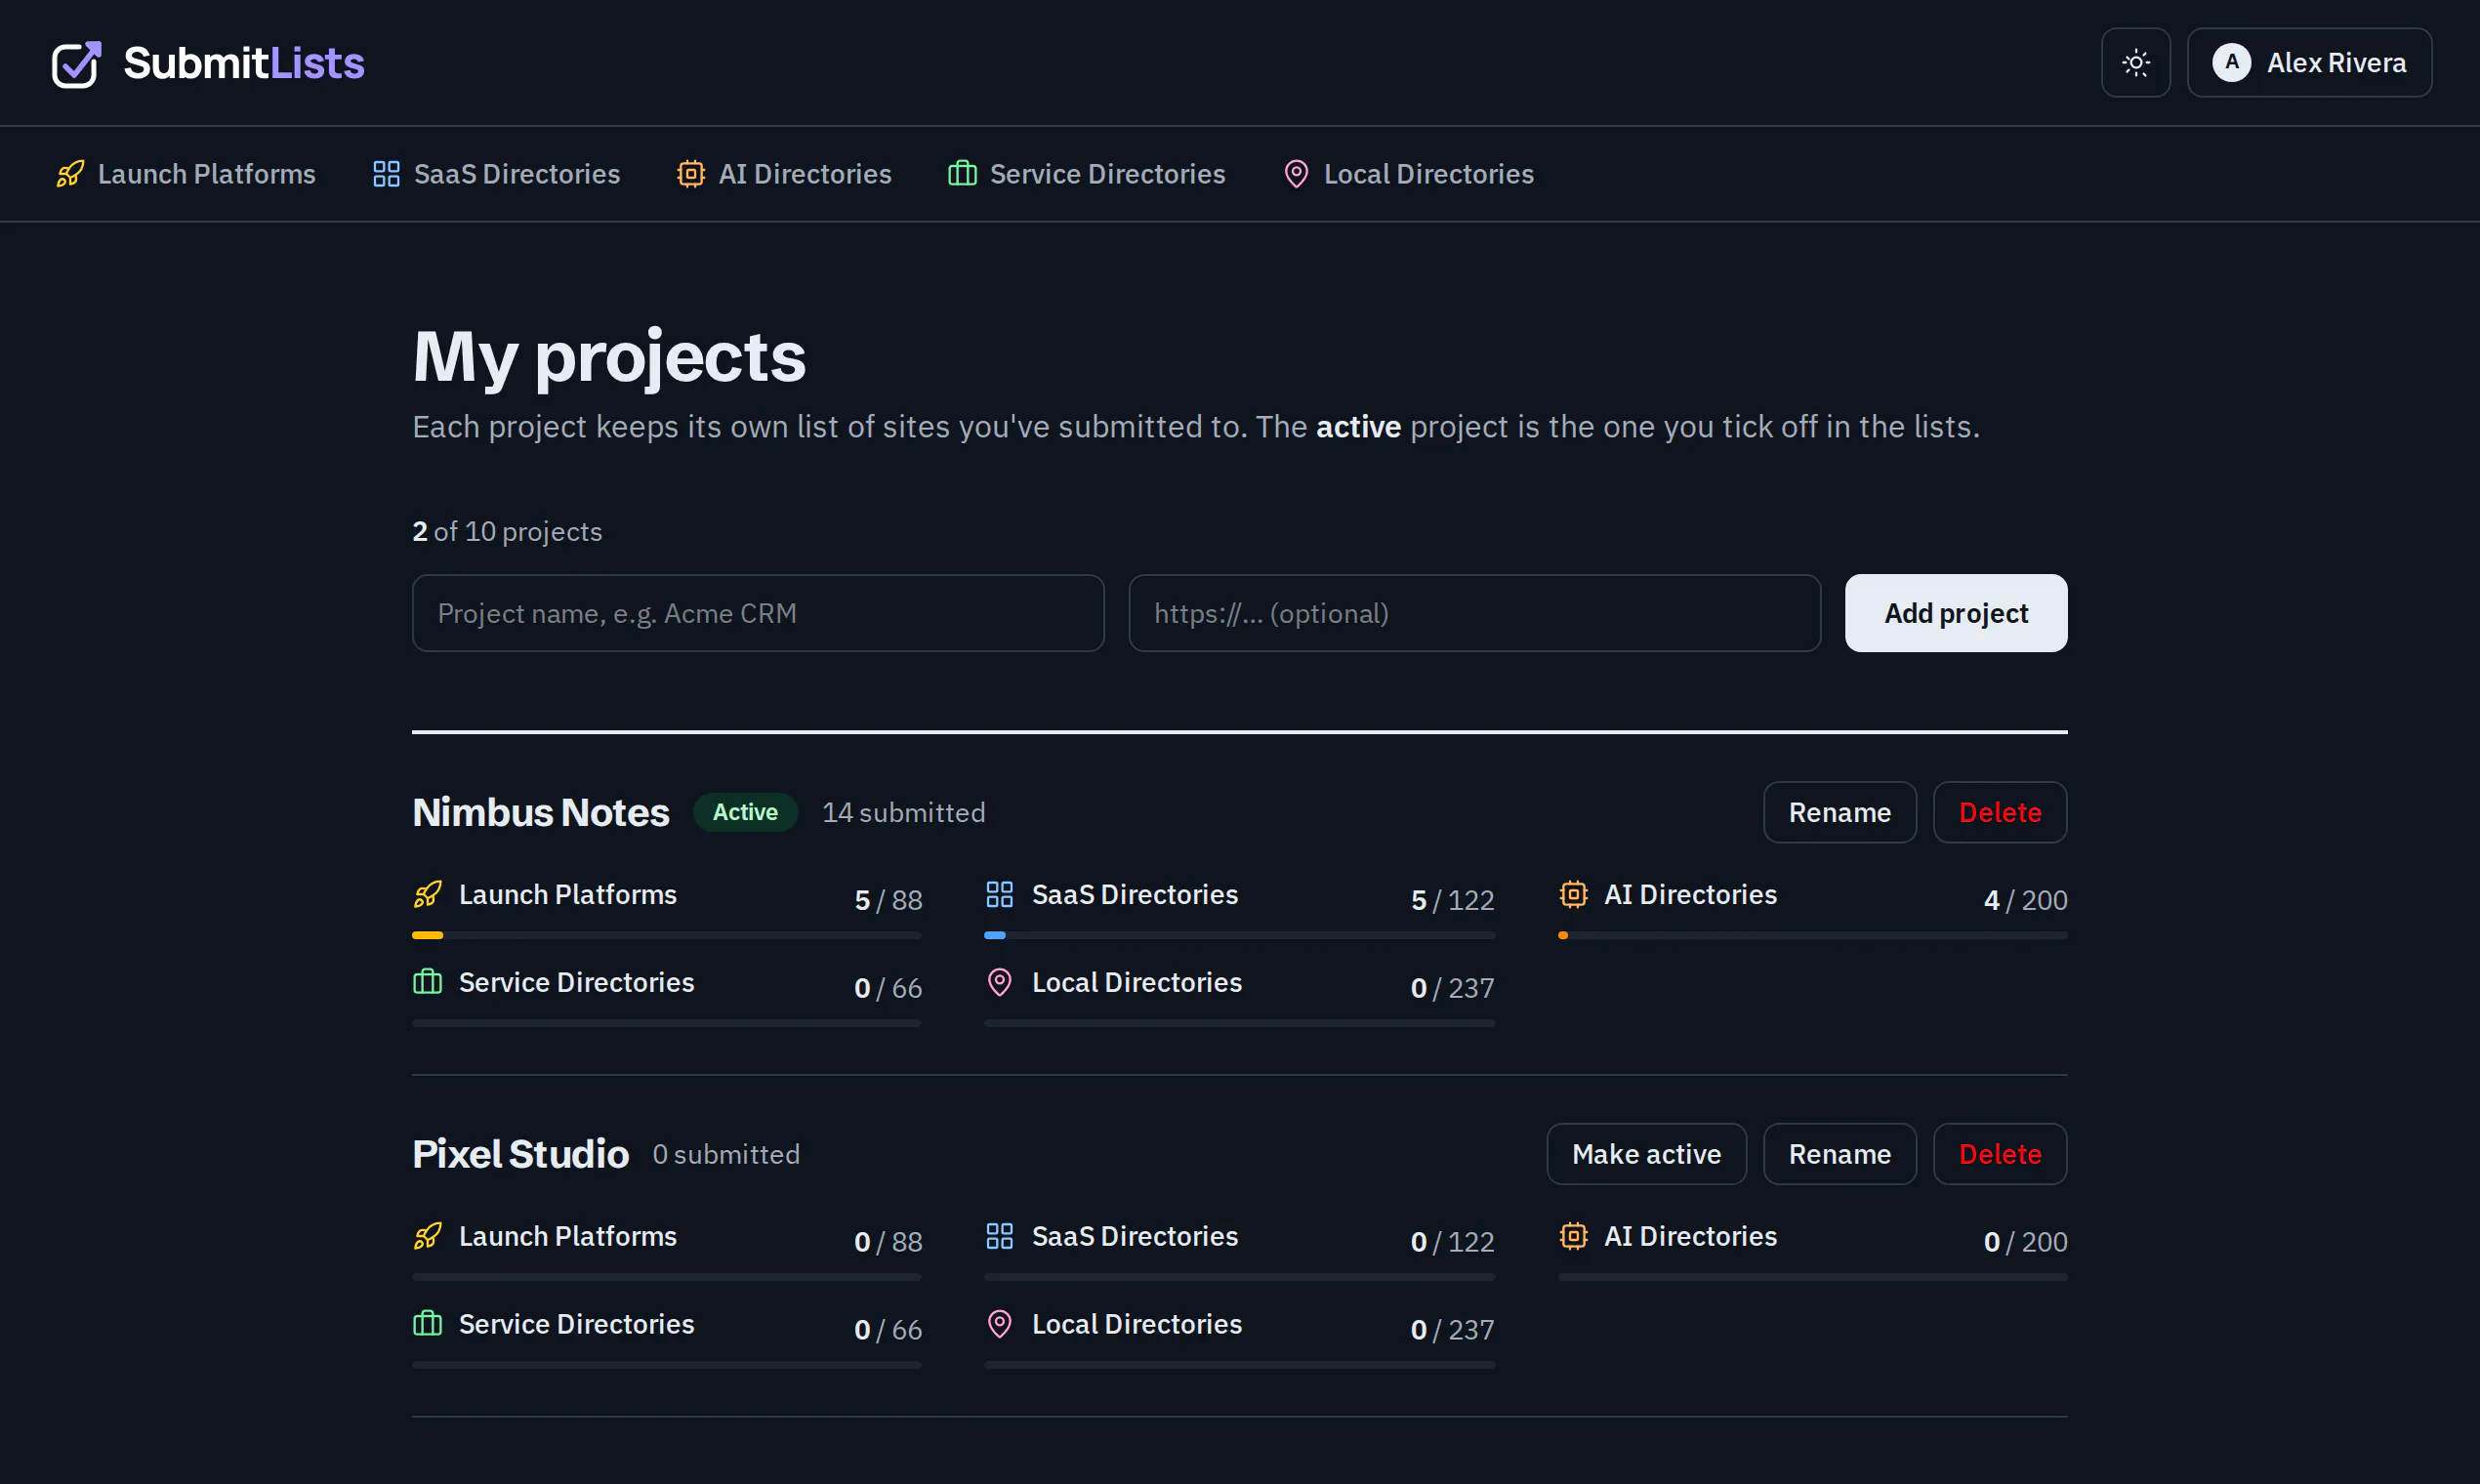Click the Pixel Studio SaaS Directories grid icon
Viewport: 2480px width, 1484px height.
click(1000, 1236)
